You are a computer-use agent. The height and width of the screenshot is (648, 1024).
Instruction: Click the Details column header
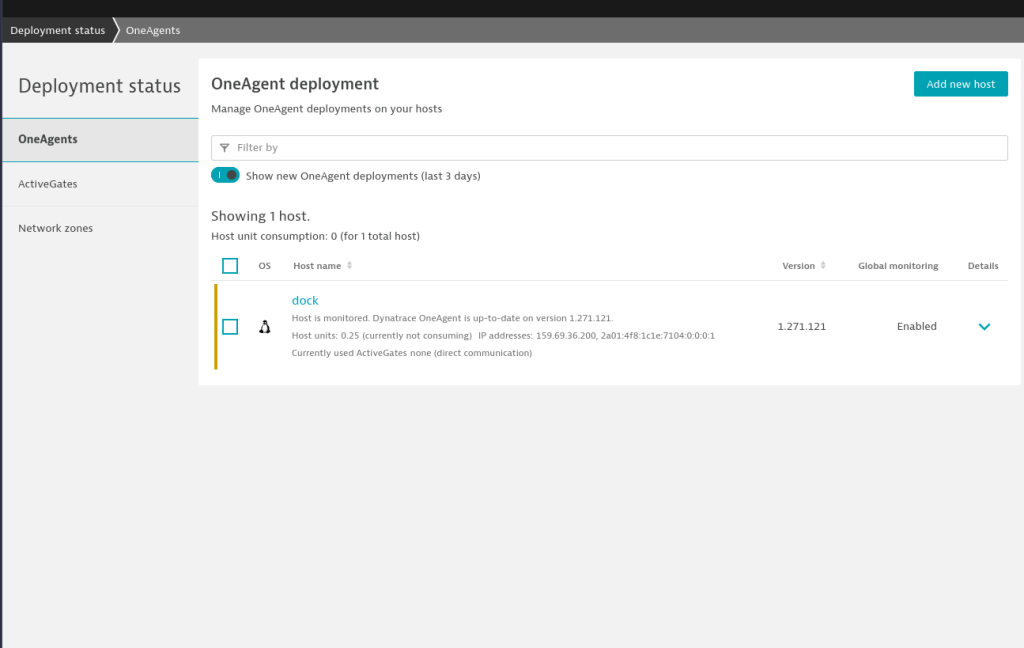tap(983, 266)
